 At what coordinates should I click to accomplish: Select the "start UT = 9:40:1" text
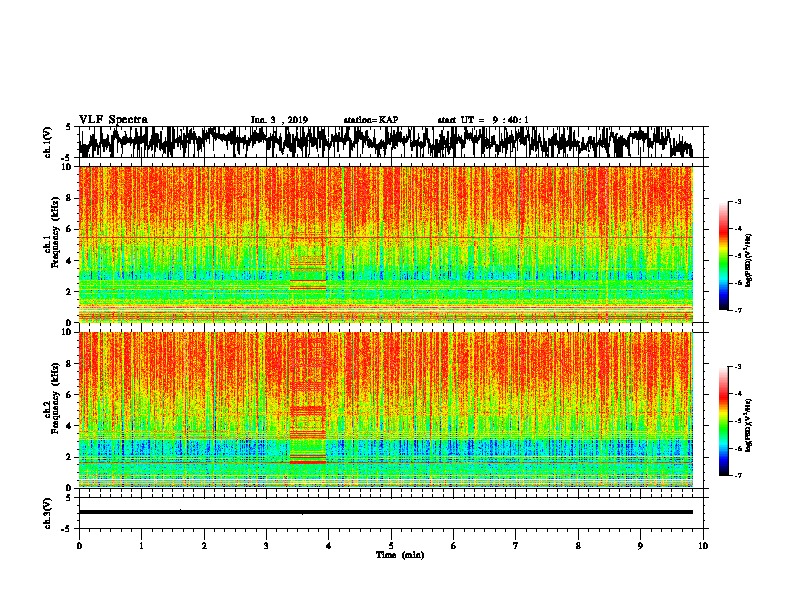[x=483, y=120]
